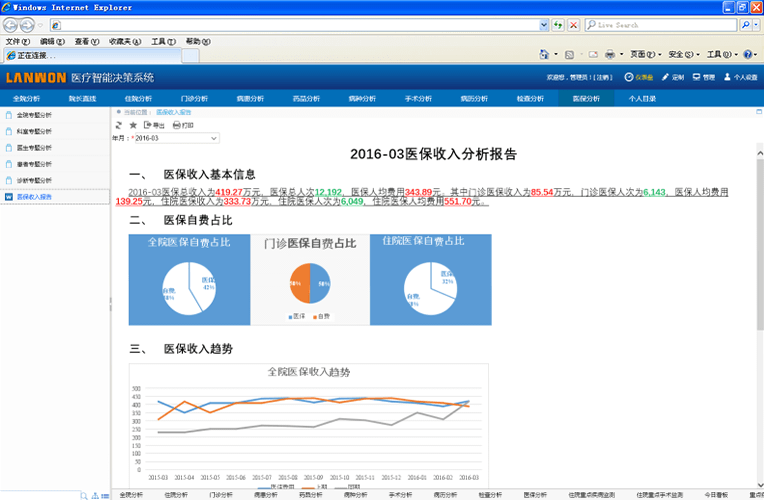764x500 pixels.
Task: Open the 年月 2016-03 dropdown
Action: coord(176,138)
